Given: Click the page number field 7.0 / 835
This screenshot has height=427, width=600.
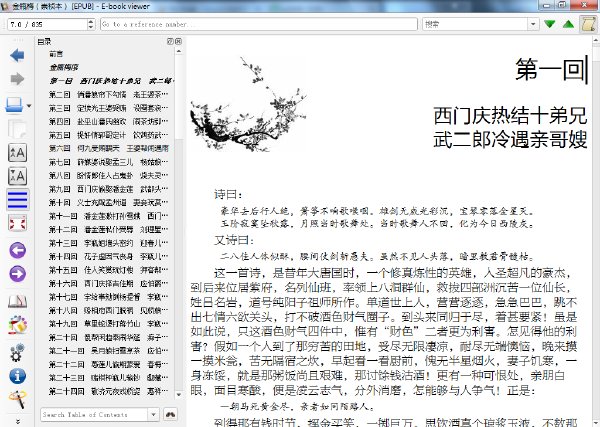Looking at the screenshot, I should pos(47,24).
